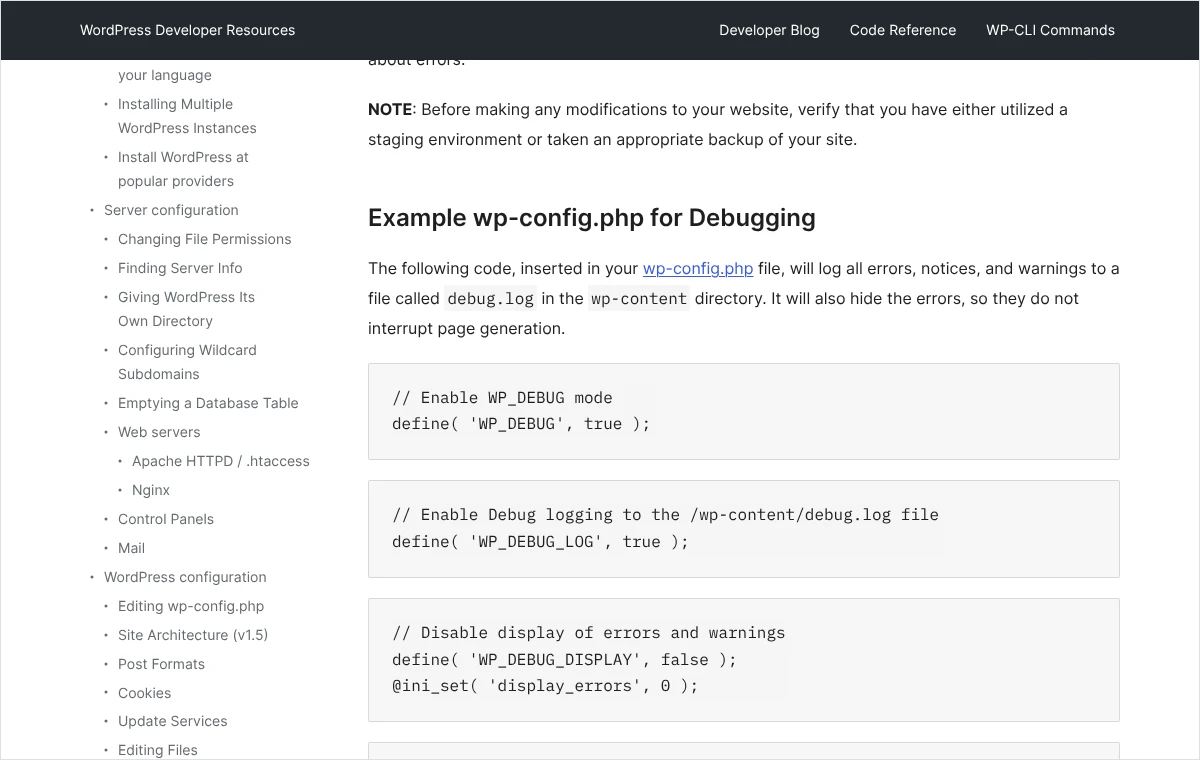Screen dimensions: 1200x760
Task: Select Server configuration in sidebar
Action: 171,210
